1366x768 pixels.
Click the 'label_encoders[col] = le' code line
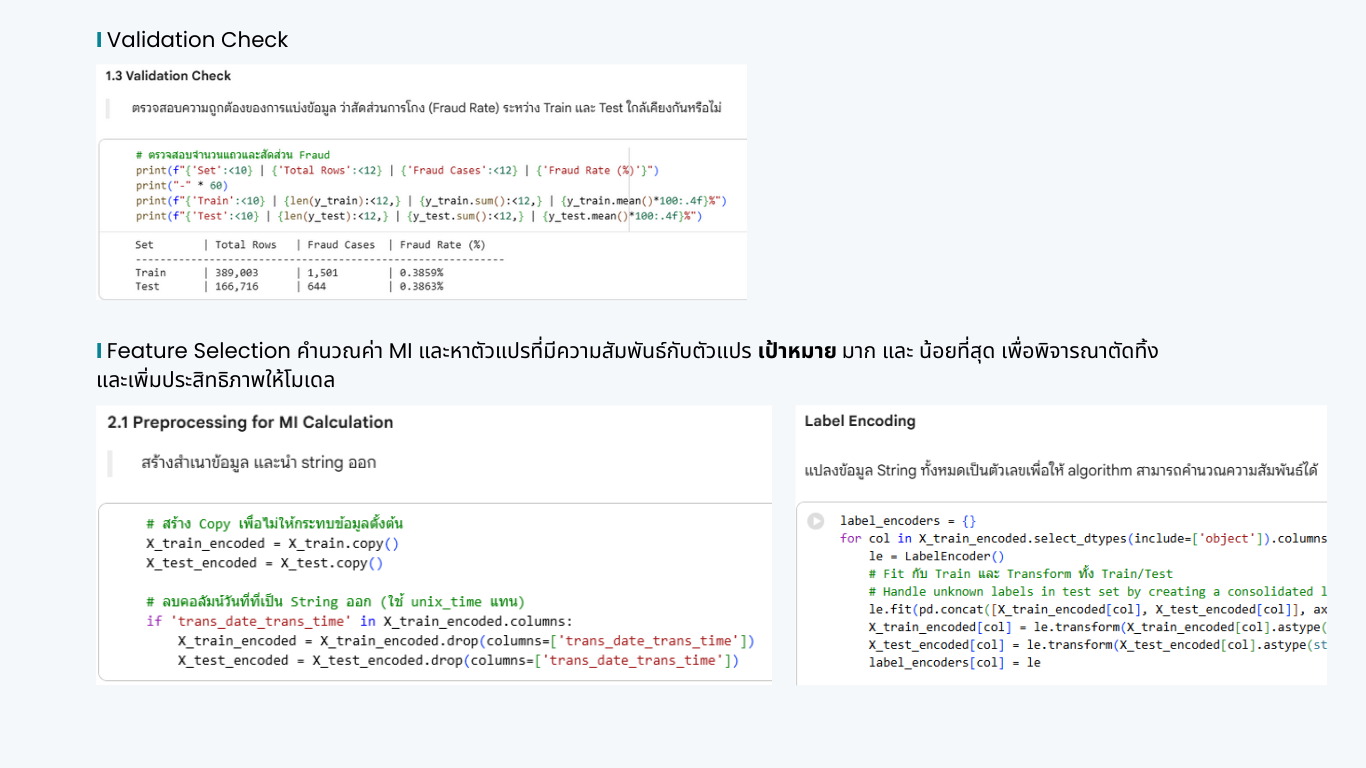pyautogui.click(x=955, y=662)
